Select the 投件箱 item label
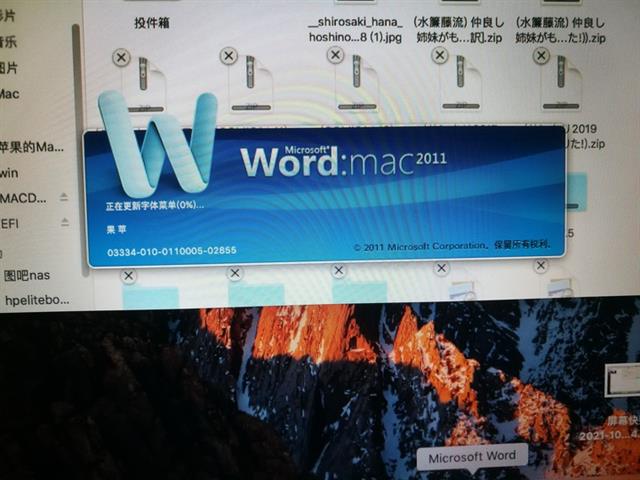The width and height of the screenshot is (640, 480). pyautogui.click(x=152, y=23)
